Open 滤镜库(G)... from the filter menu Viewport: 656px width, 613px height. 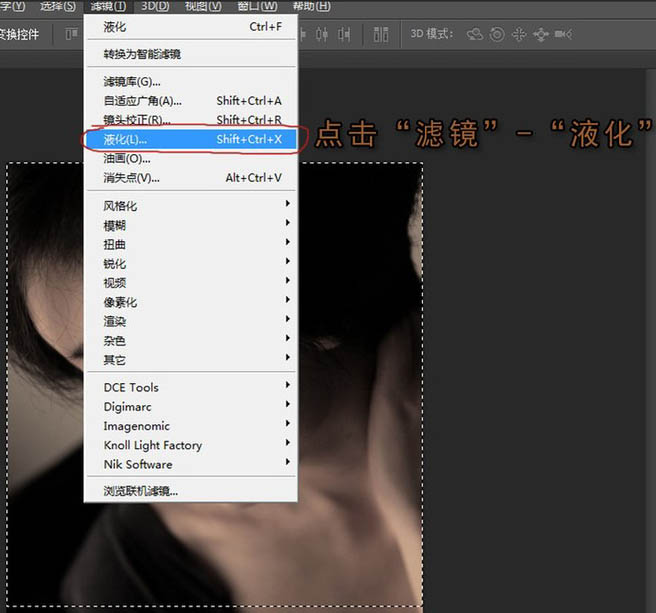[191, 82]
